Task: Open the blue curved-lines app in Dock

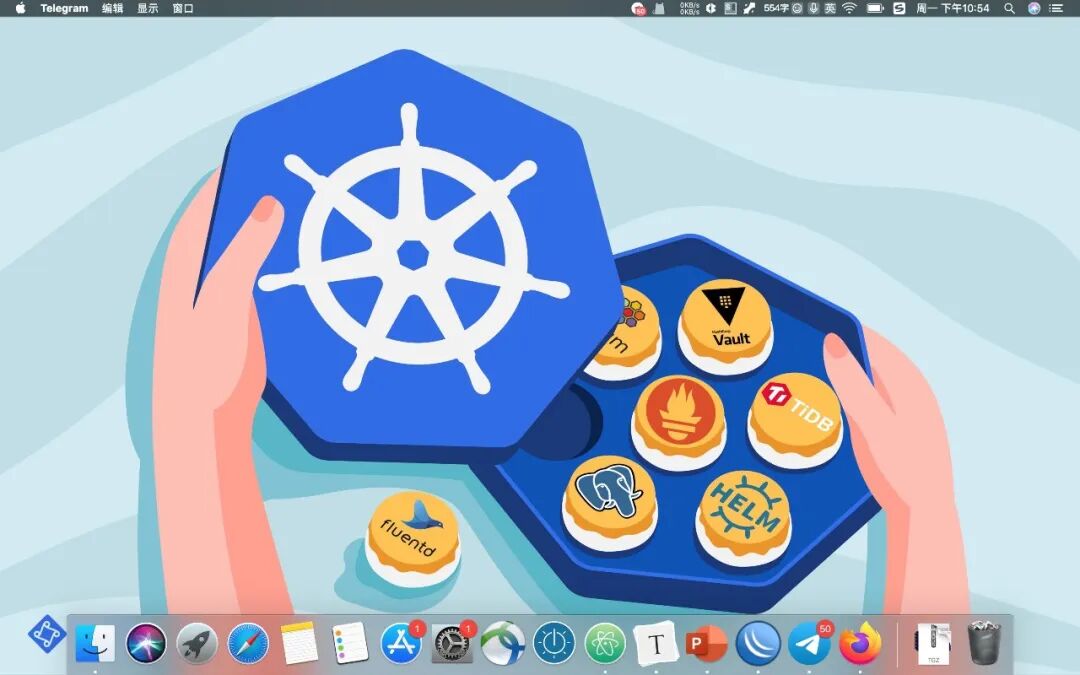Action: (x=758, y=643)
